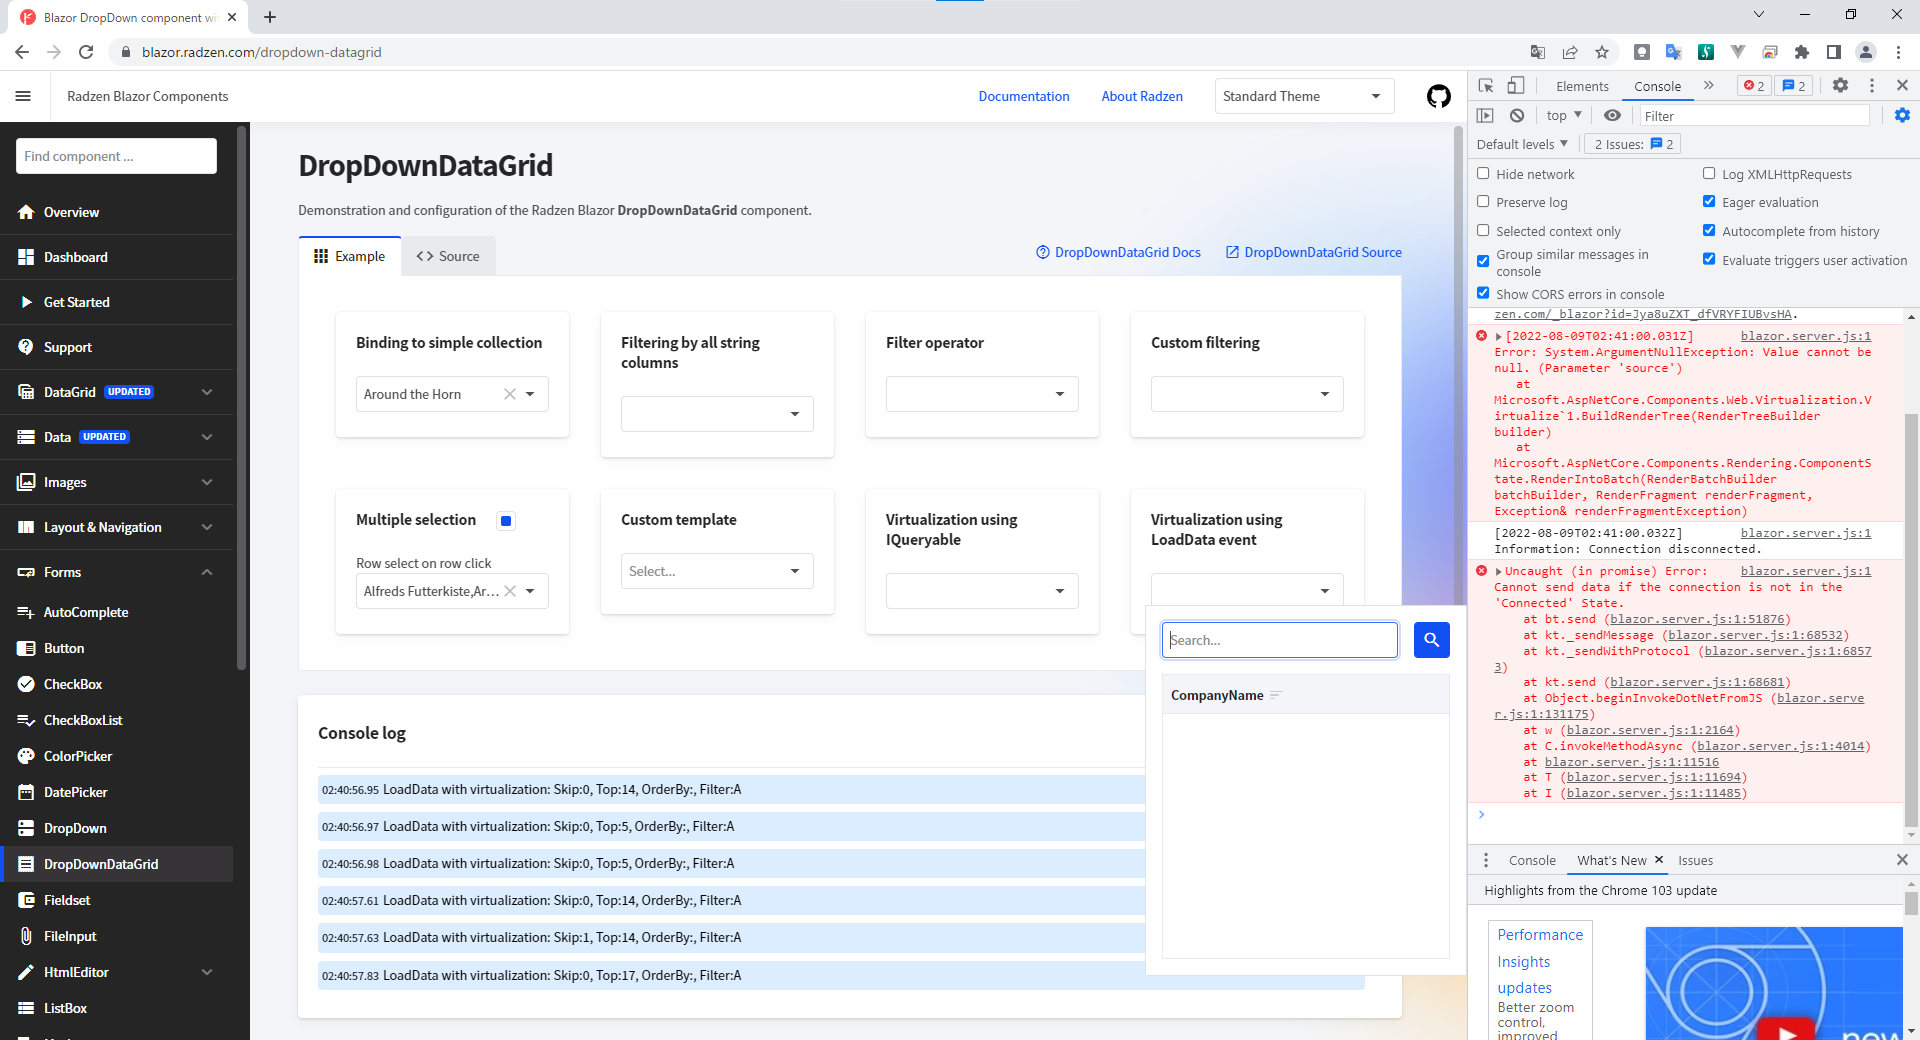Create a live expression with the eye icon
Image resolution: width=1920 pixels, height=1040 pixels.
tap(1612, 115)
